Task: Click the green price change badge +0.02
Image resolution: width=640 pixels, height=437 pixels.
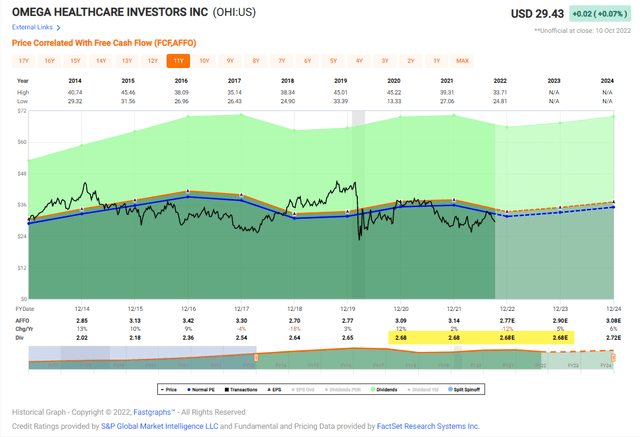Action: tap(600, 14)
